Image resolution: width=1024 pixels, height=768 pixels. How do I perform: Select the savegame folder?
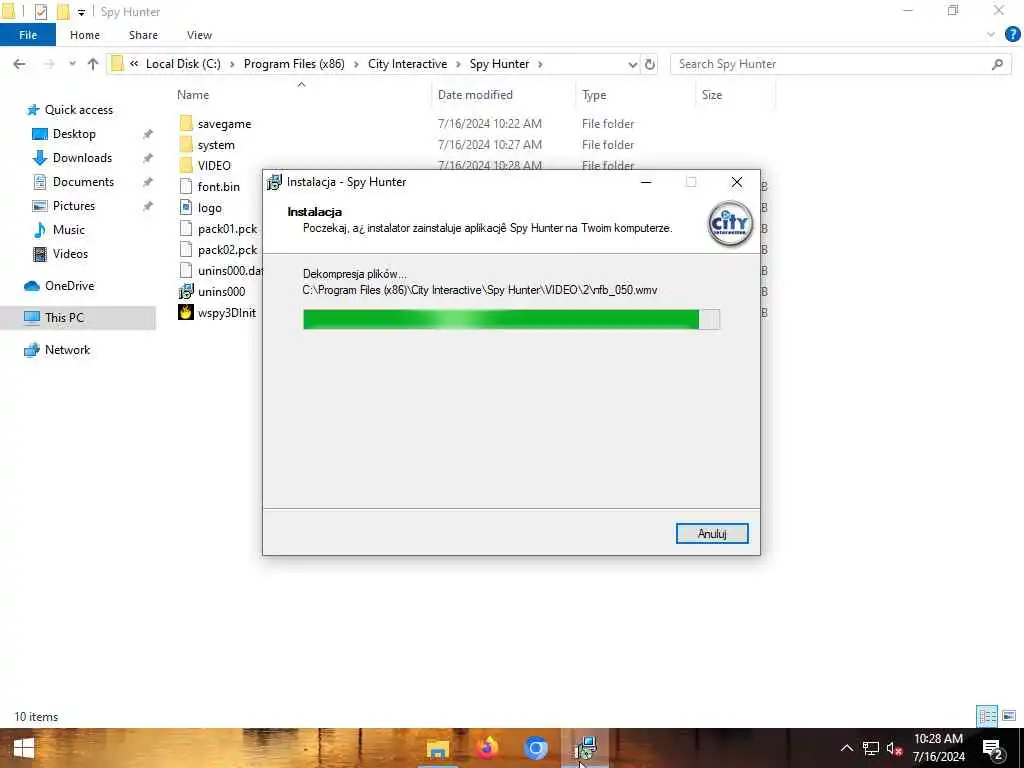(x=224, y=124)
